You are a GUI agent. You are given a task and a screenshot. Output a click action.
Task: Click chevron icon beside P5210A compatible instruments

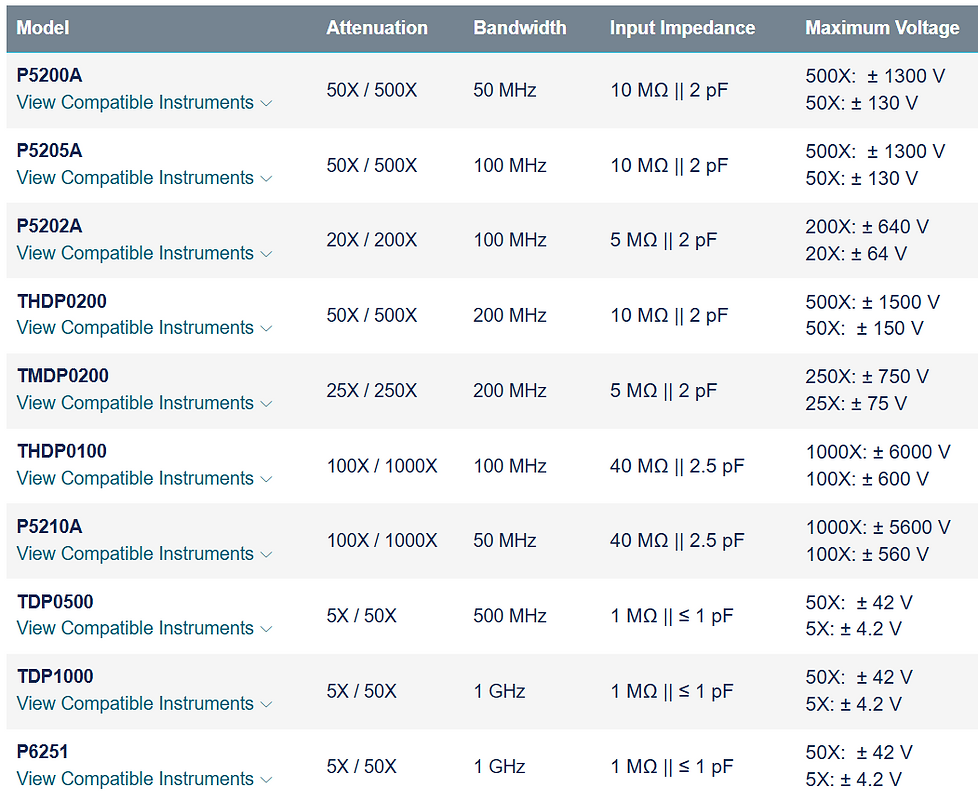click(x=266, y=555)
